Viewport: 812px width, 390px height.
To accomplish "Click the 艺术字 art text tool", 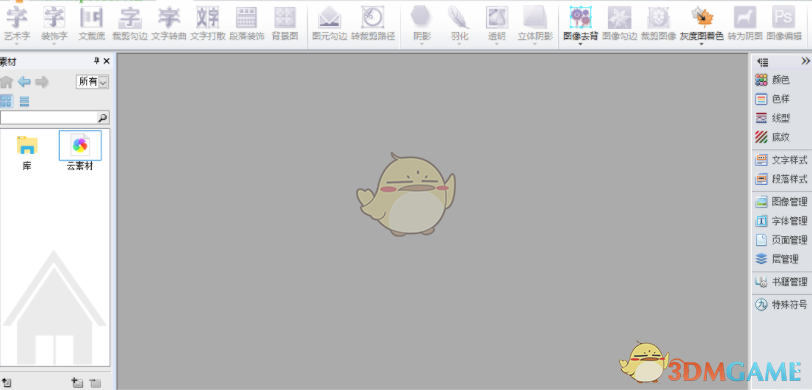I will point(17,23).
